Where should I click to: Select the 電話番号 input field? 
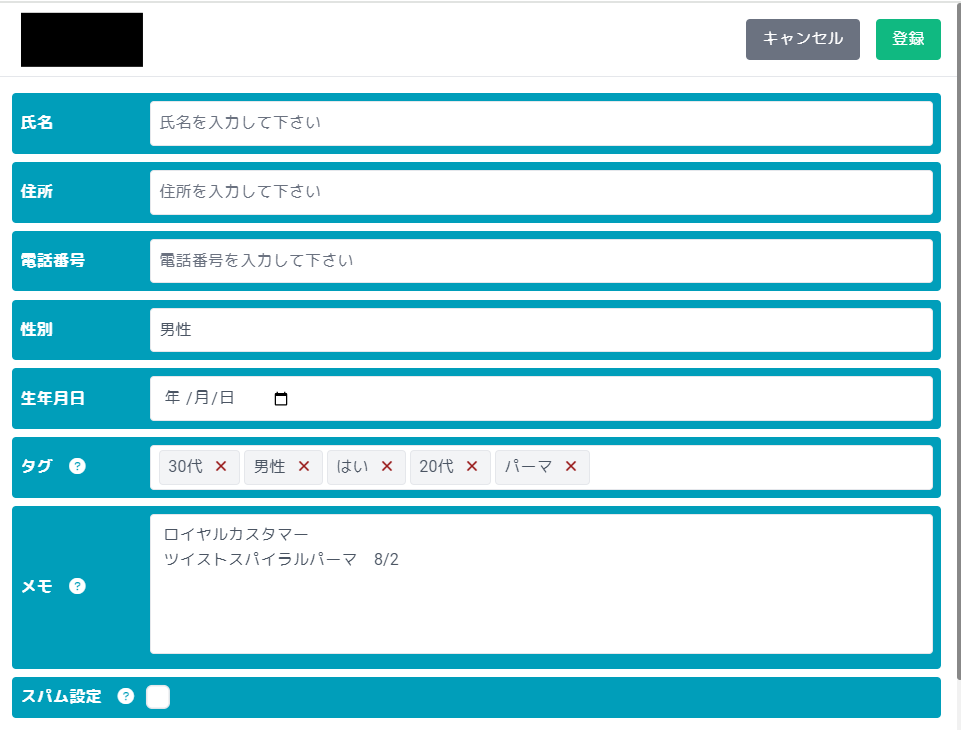tap(540, 260)
